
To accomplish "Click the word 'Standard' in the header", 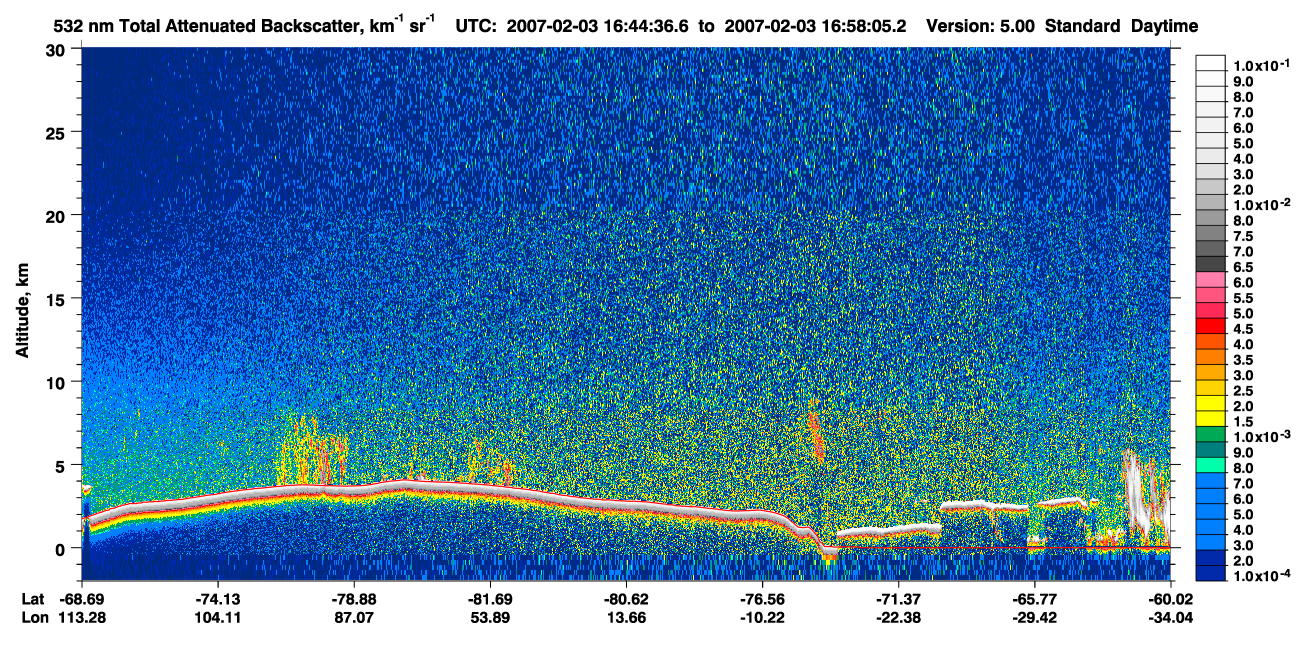I will [1083, 27].
